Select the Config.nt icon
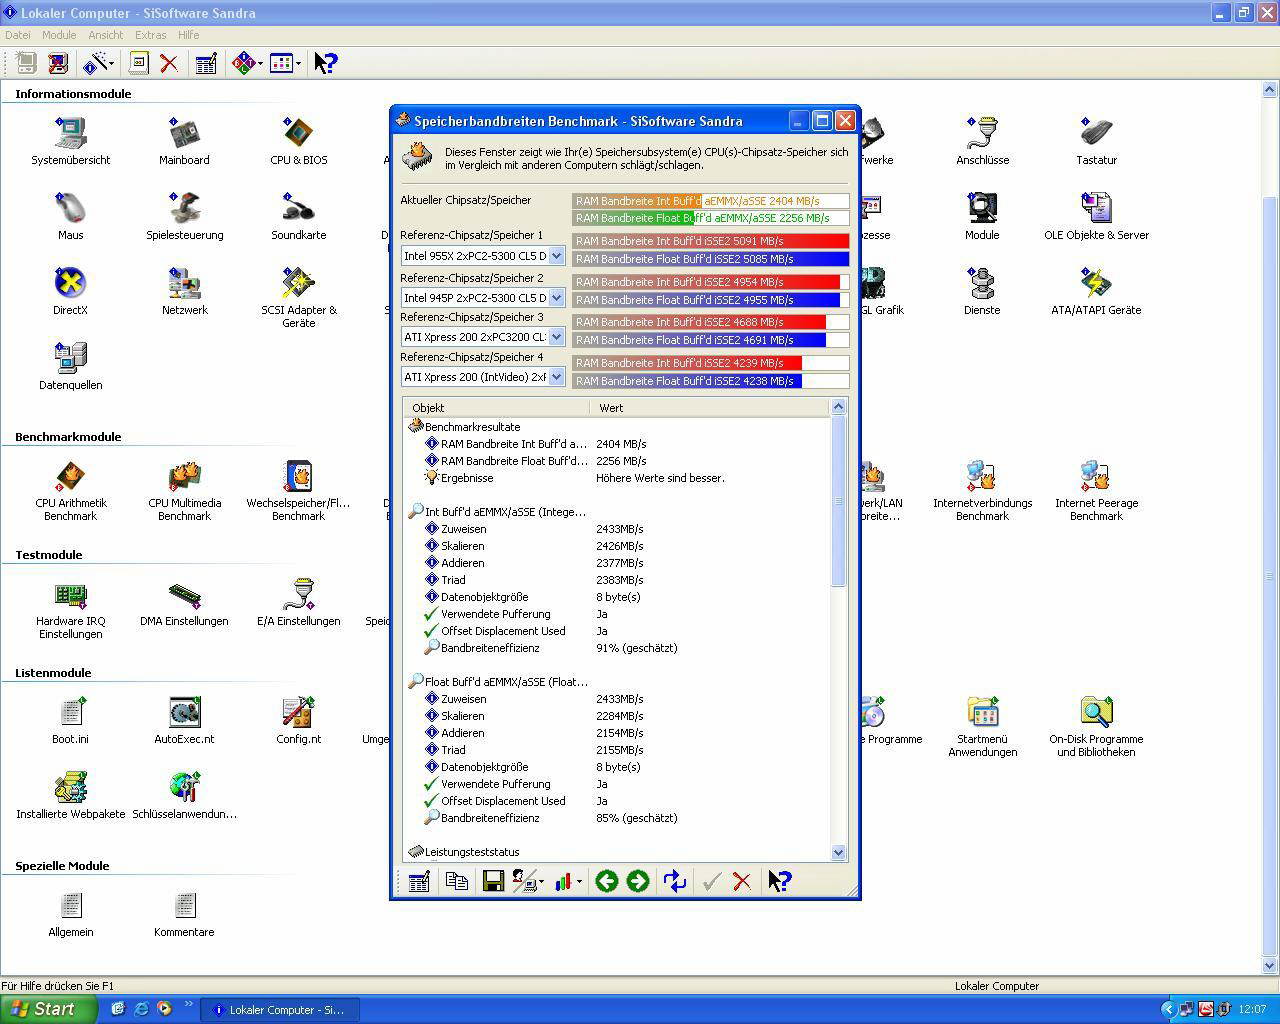 (298, 721)
